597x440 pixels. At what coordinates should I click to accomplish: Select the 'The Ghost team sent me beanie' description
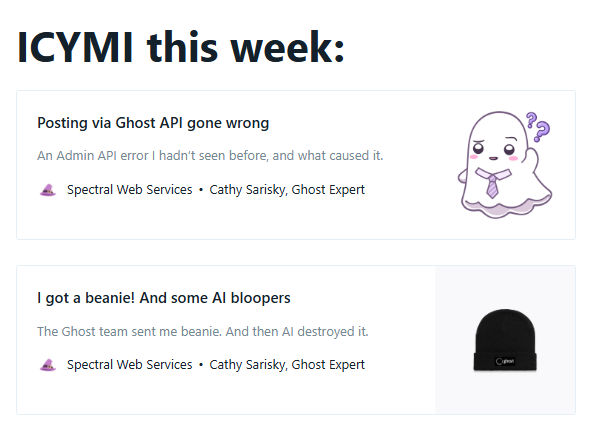click(203, 332)
